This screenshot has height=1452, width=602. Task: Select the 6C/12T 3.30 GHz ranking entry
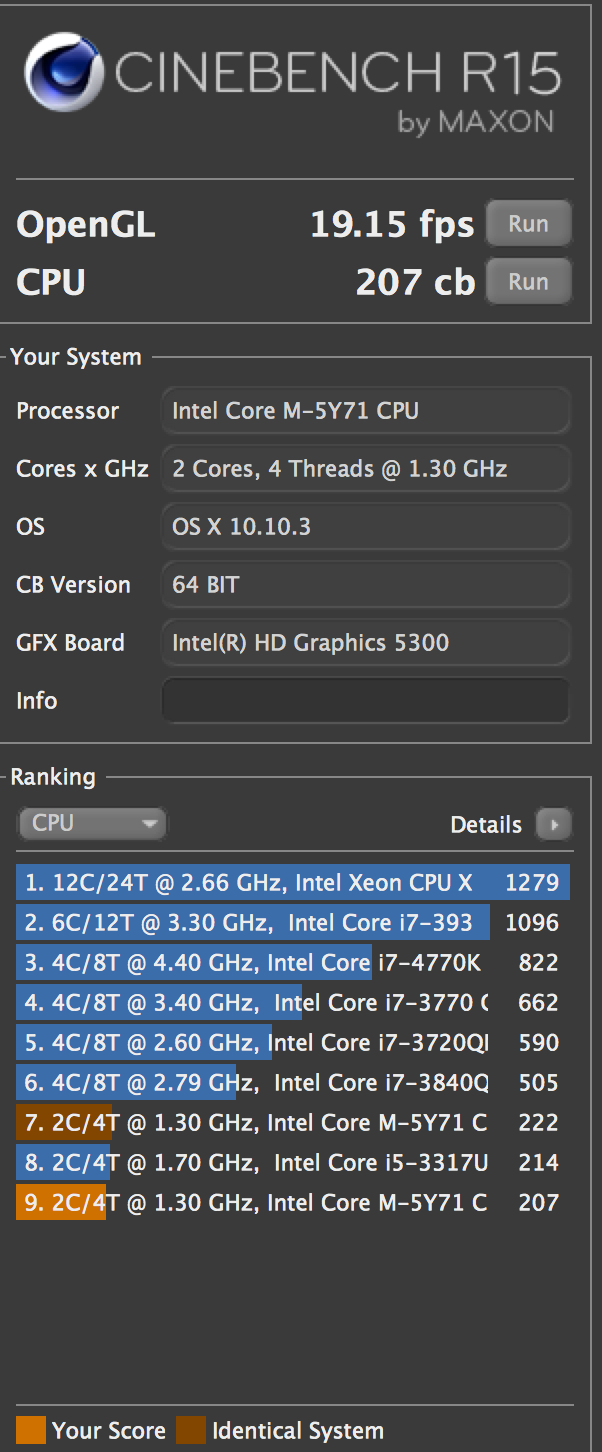[x=292, y=923]
